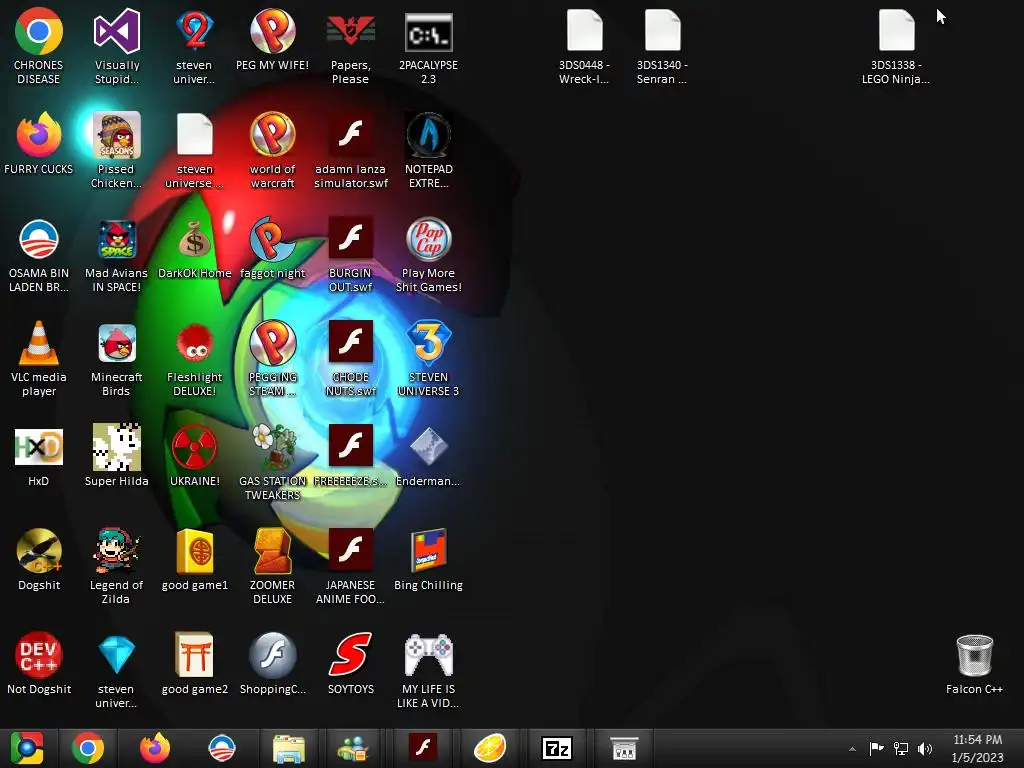Open the PopCap Play More Games icon
This screenshot has width=1024, height=768.
pos(428,255)
